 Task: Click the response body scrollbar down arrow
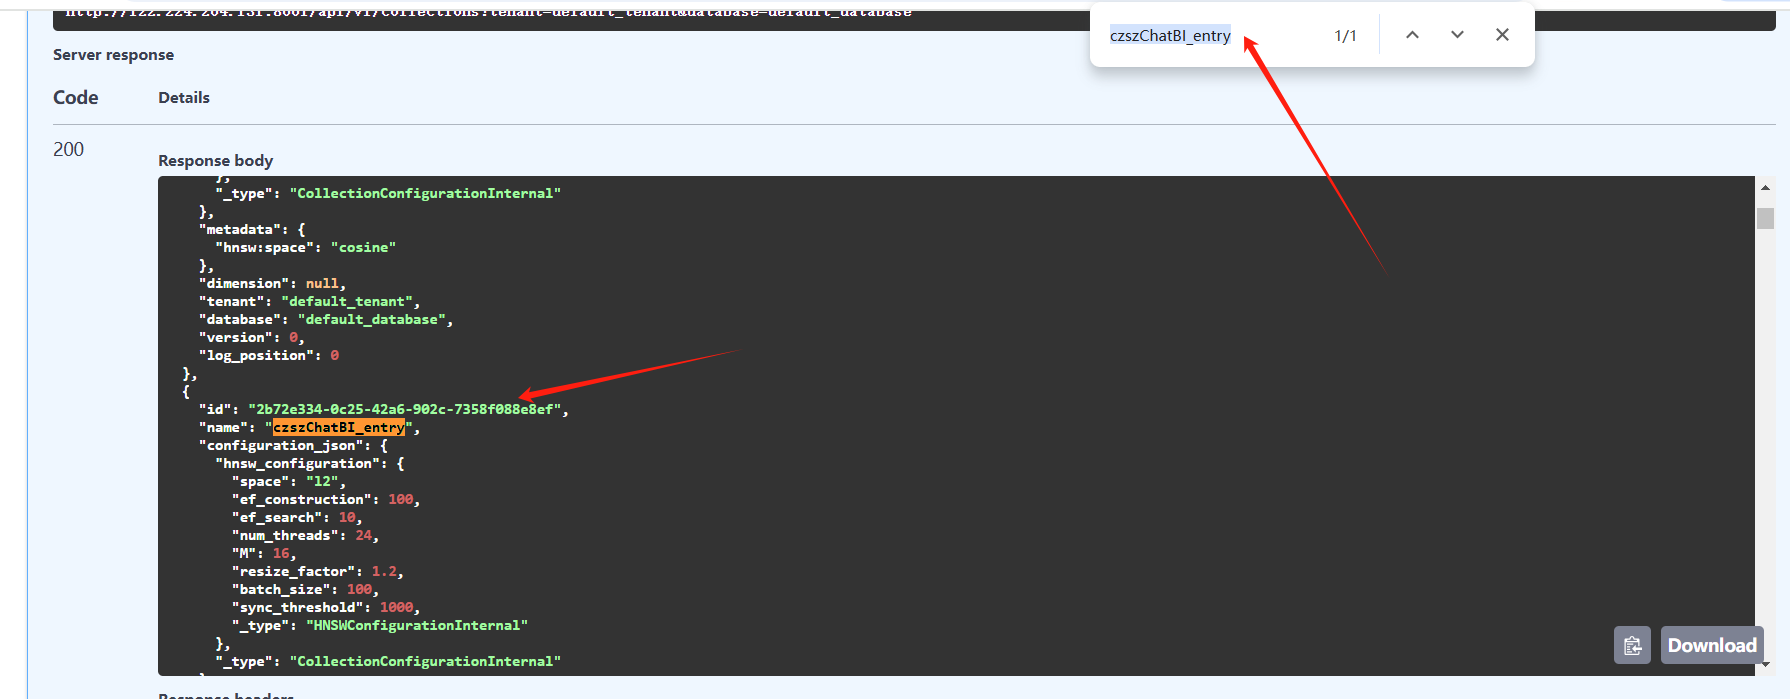1765,664
